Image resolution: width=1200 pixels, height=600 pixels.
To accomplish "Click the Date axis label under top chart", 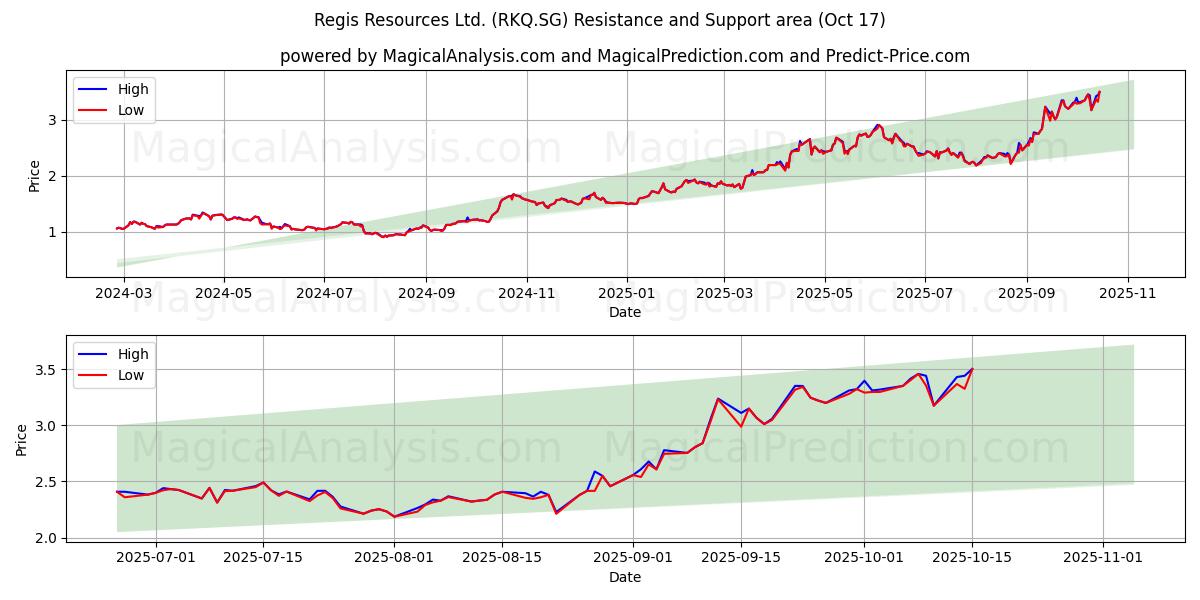I will 625,312.
